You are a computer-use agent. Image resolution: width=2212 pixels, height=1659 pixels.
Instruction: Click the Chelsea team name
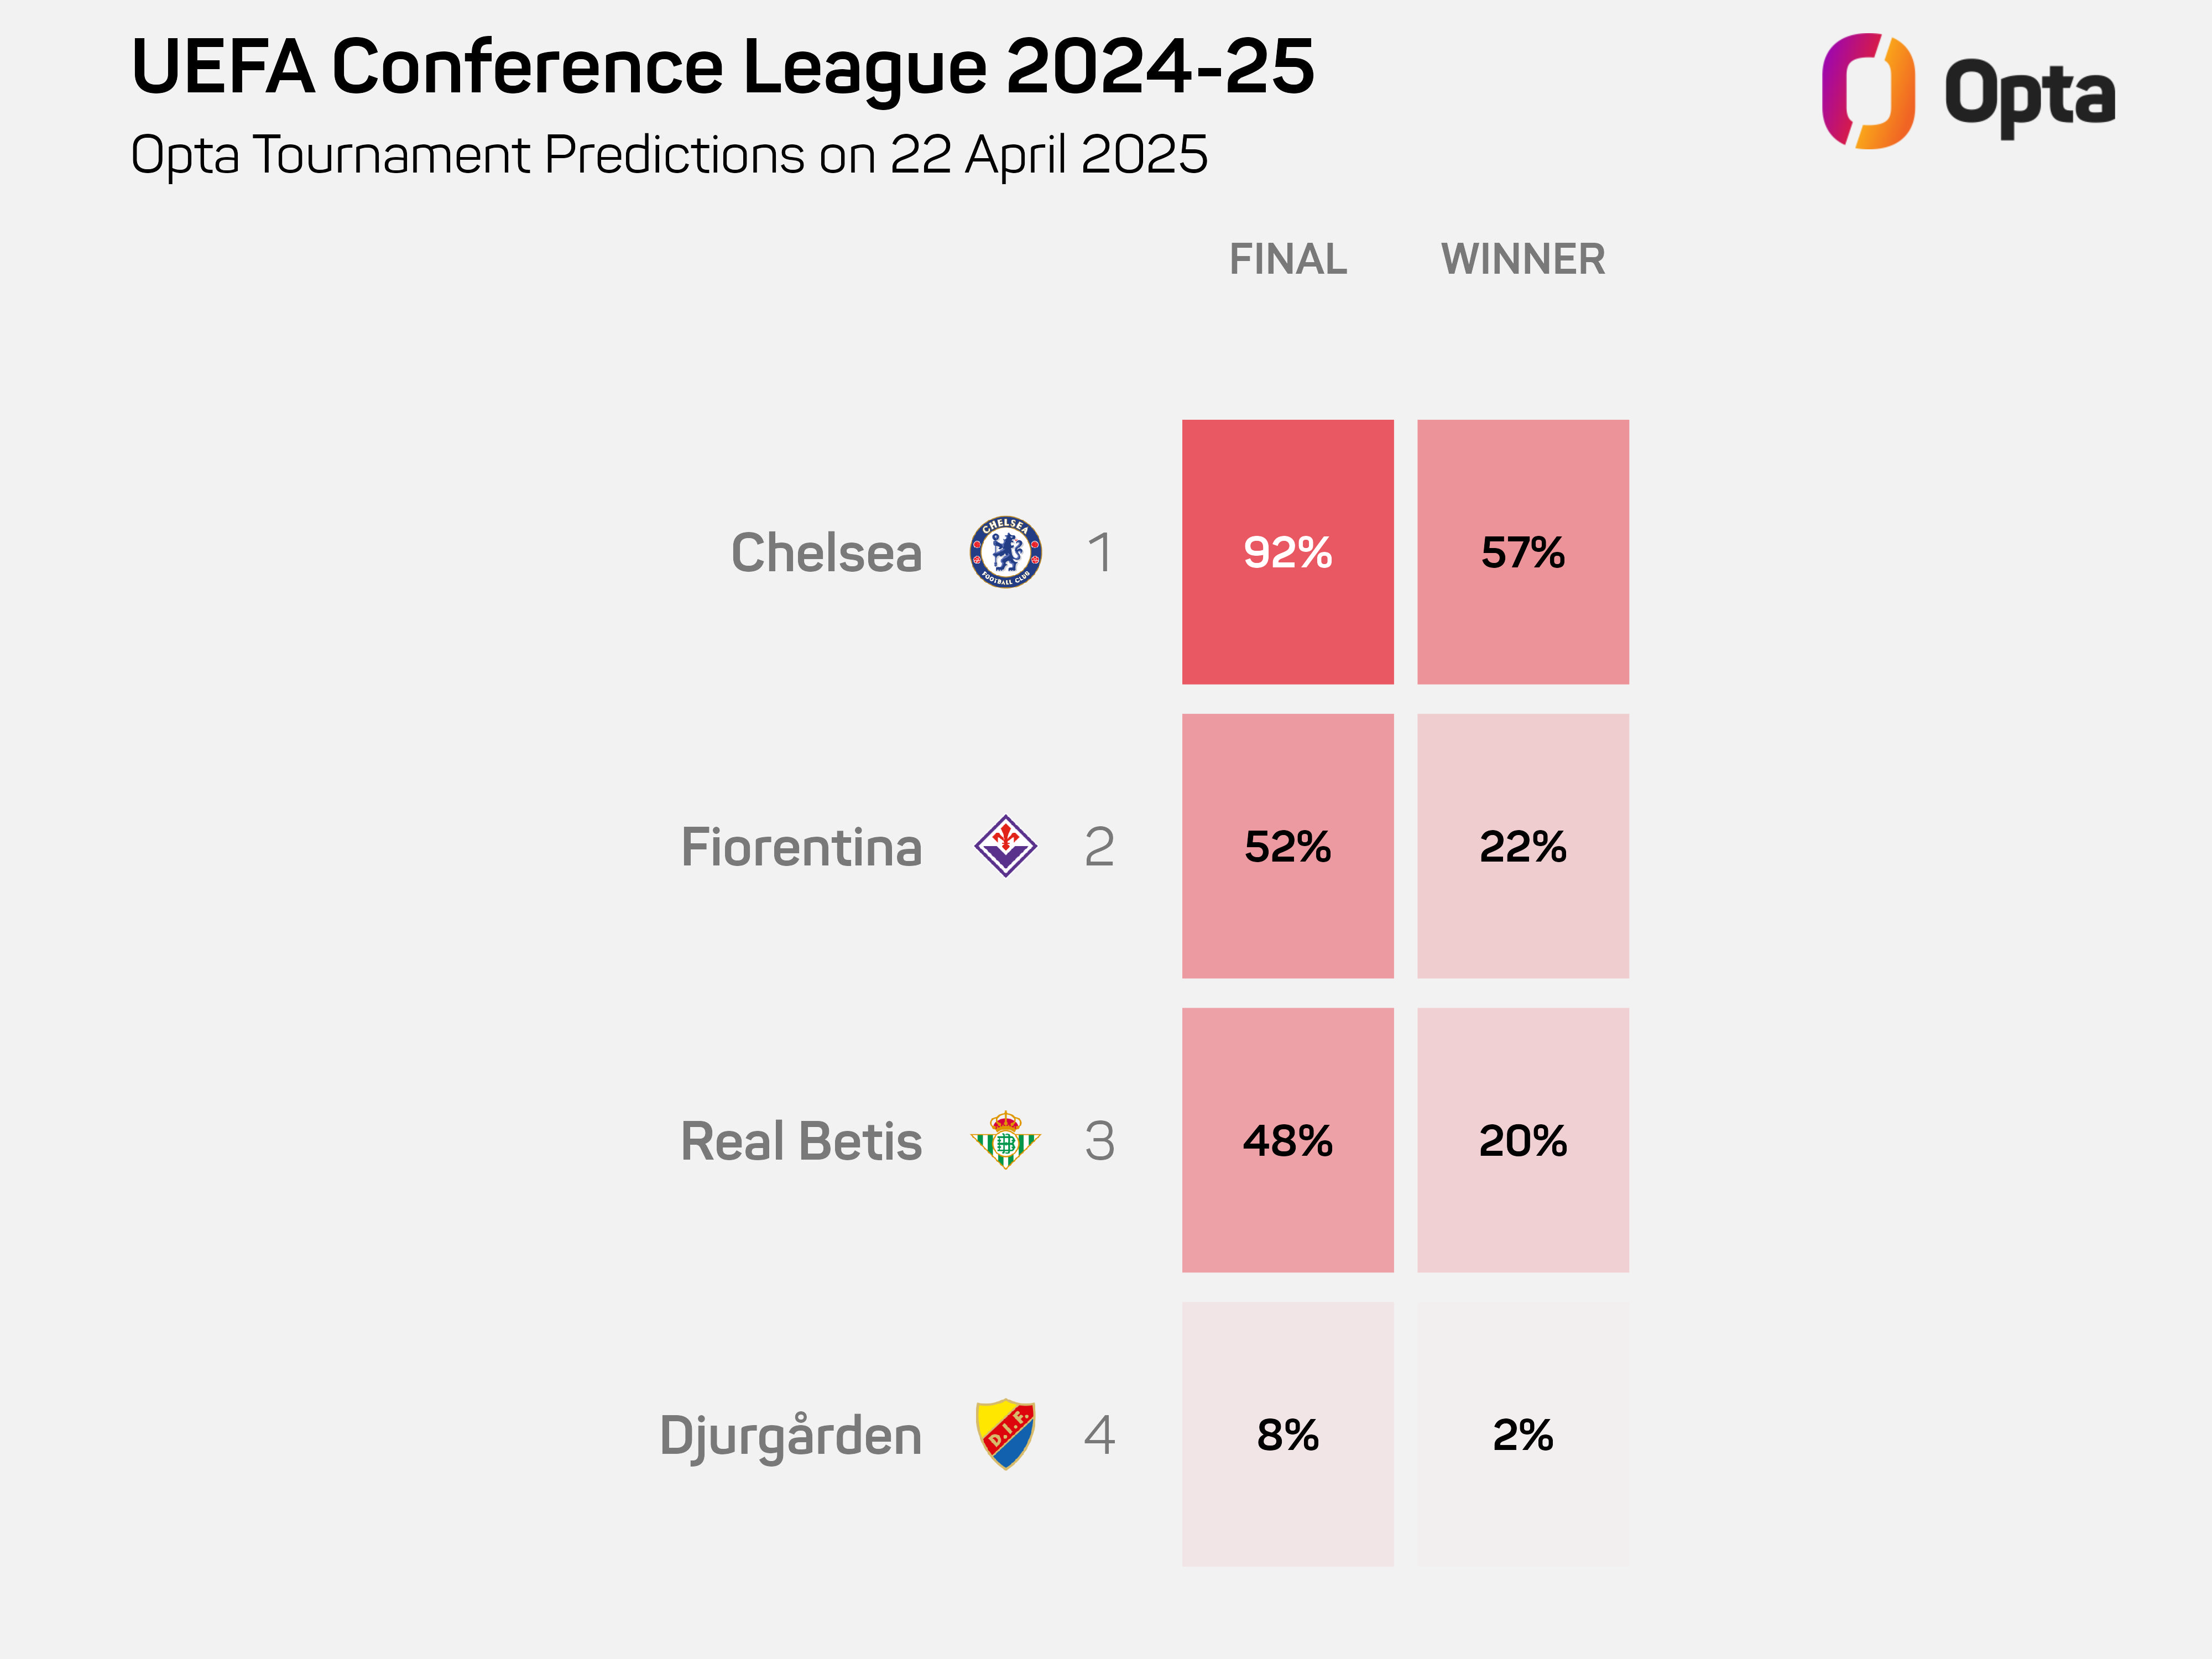(826, 553)
